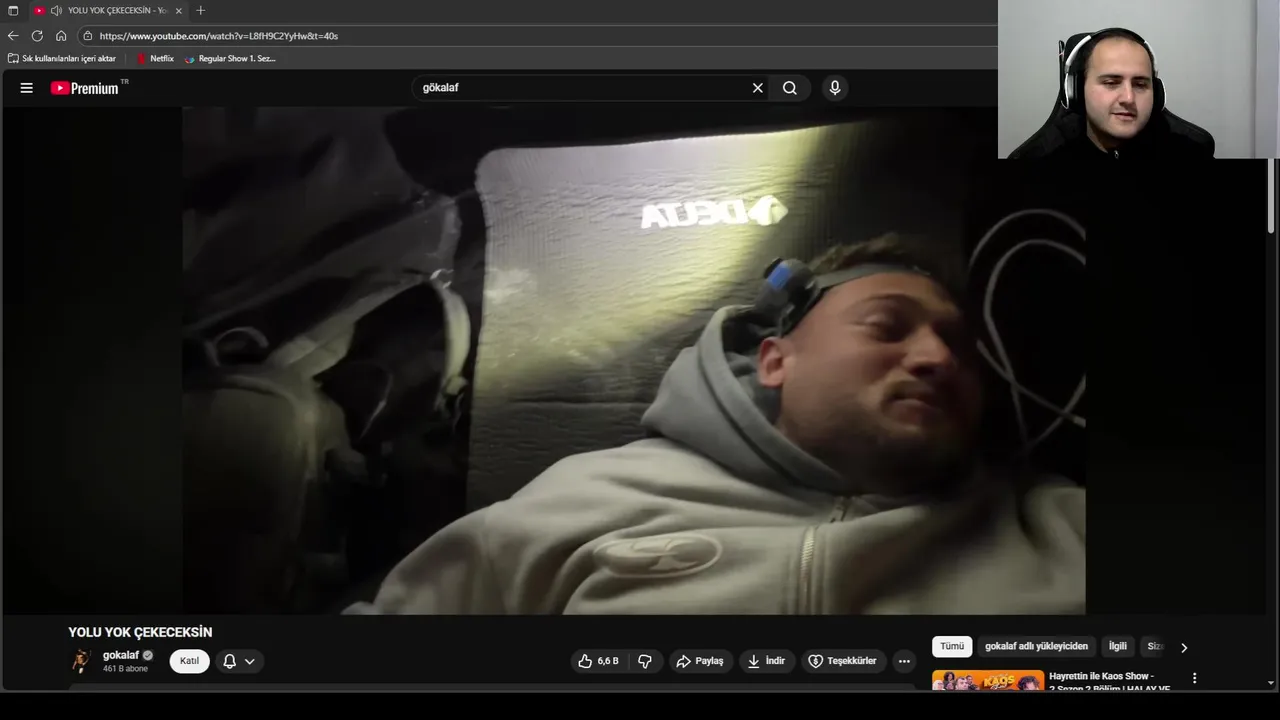
Task: View site info lock icon
Action: [88, 36]
